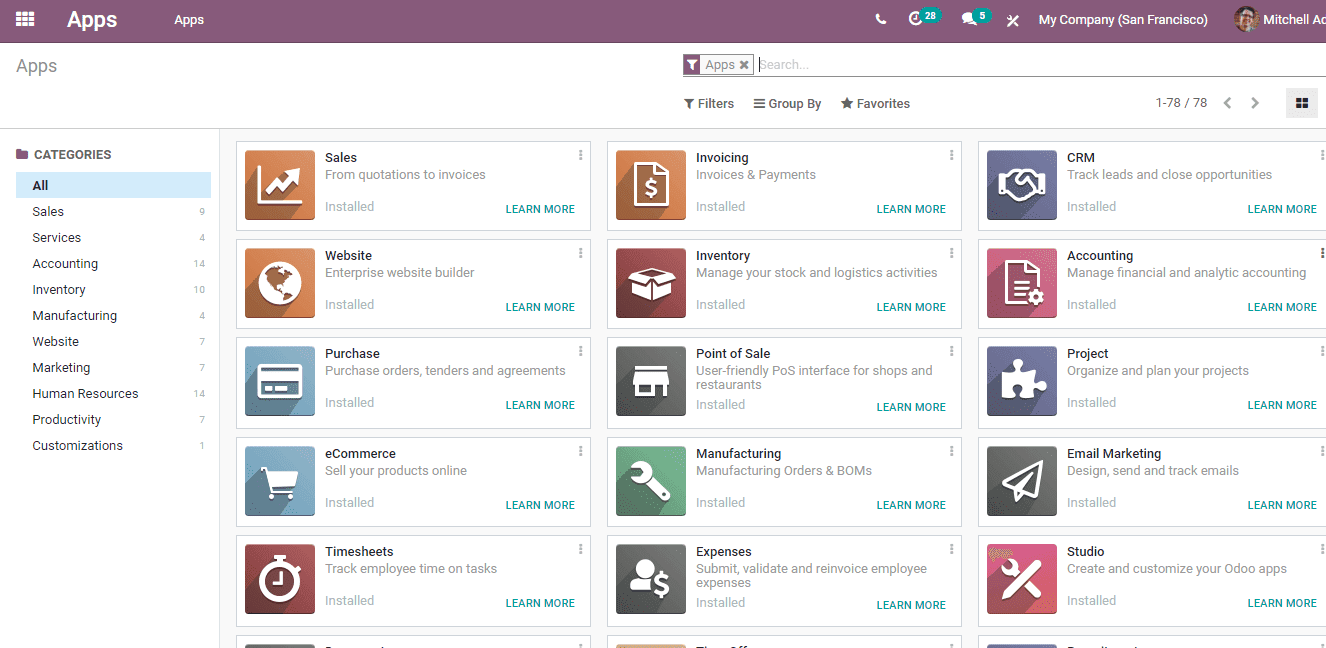Click the CRM handshake icon

tap(1022, 185)
